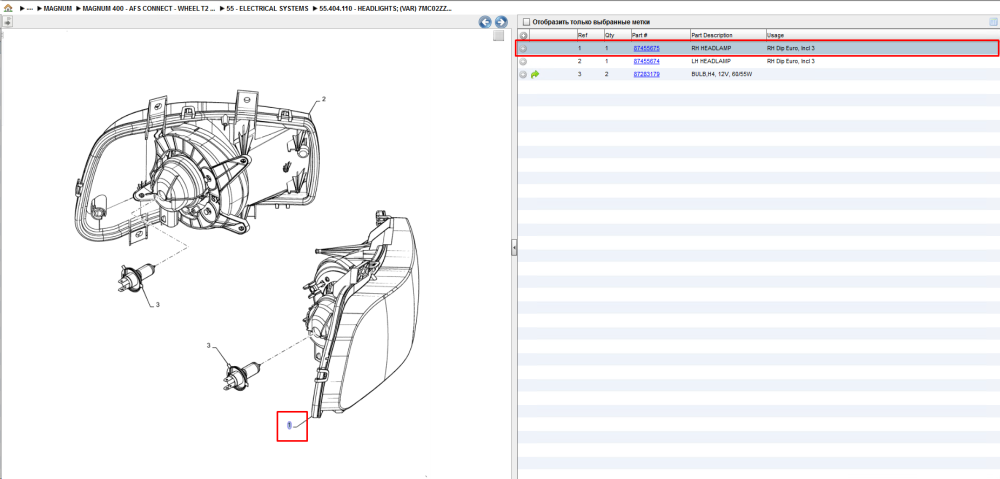Screen dimensions: 1000x479
Task: Add RH HEADLAMP row using its plus icon
Action: (523, 48)
